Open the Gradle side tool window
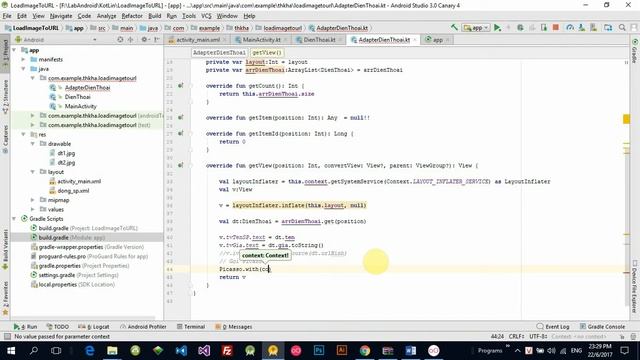 635,51
